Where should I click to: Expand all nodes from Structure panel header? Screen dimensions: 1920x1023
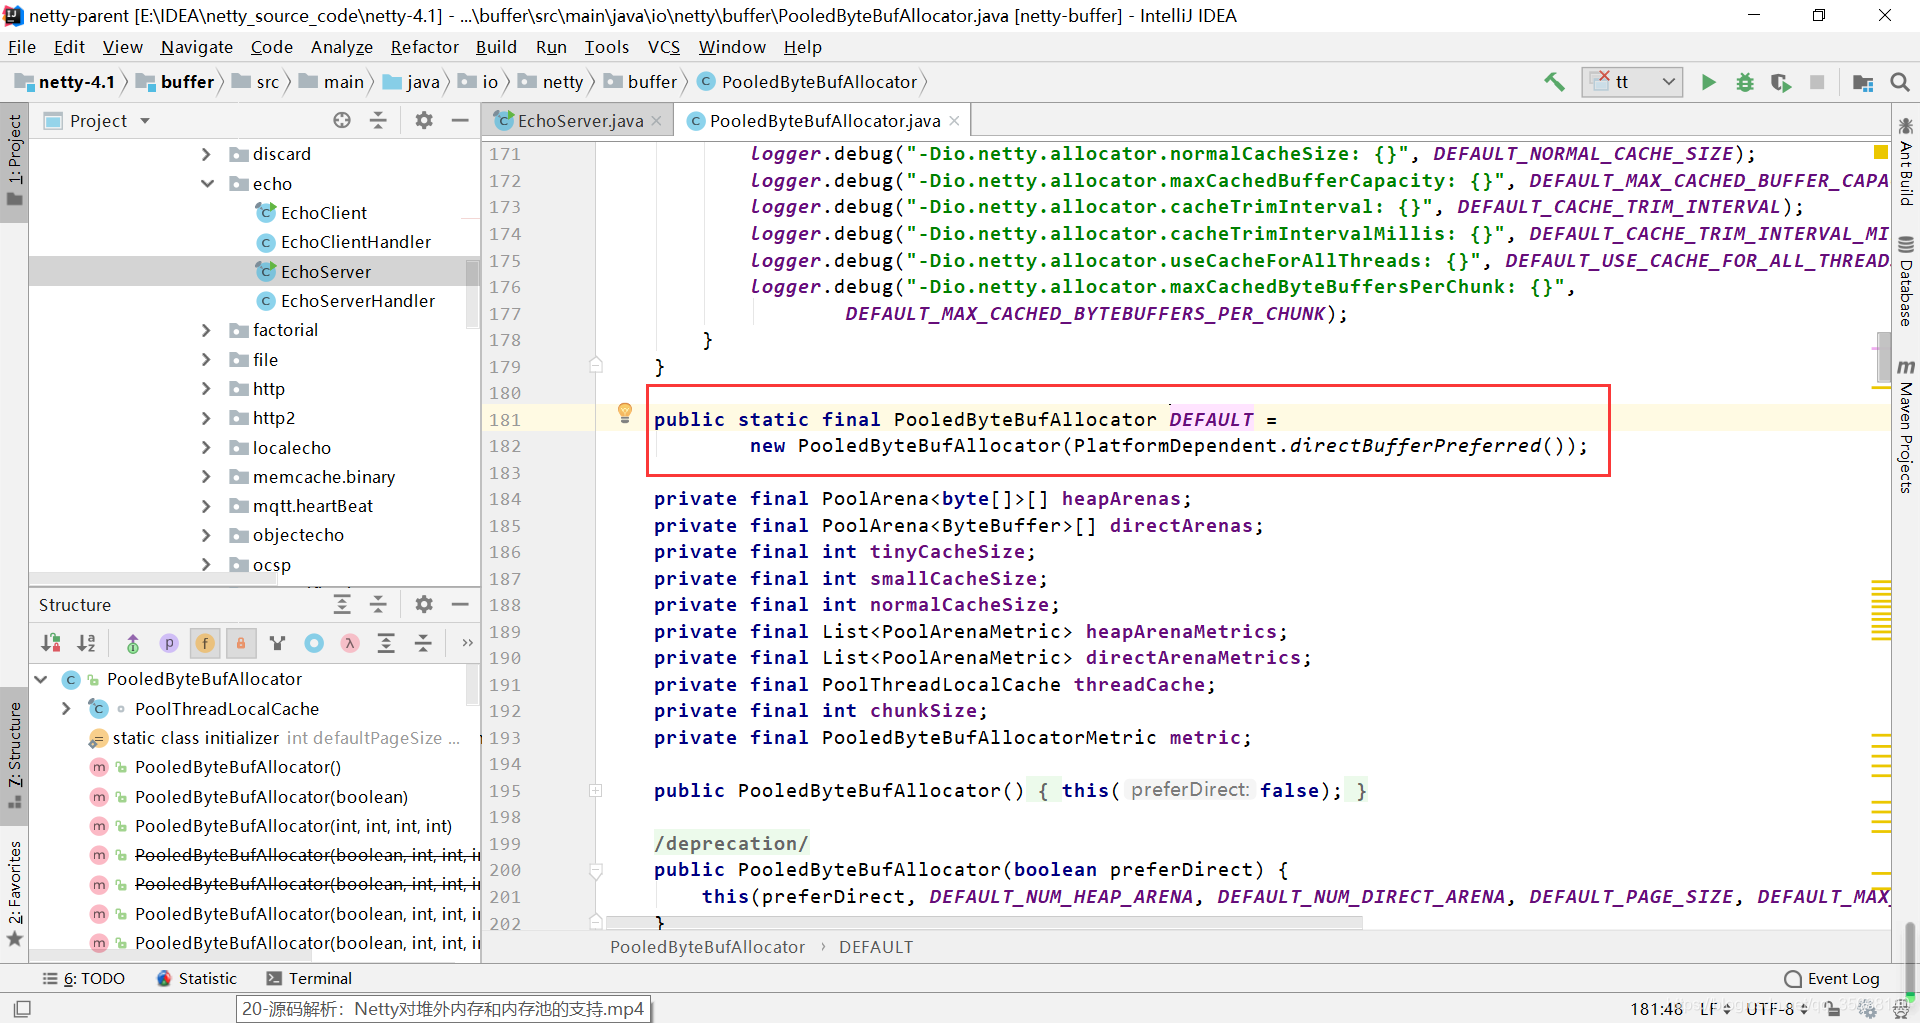pyautogui.click(x=342, y=604)
